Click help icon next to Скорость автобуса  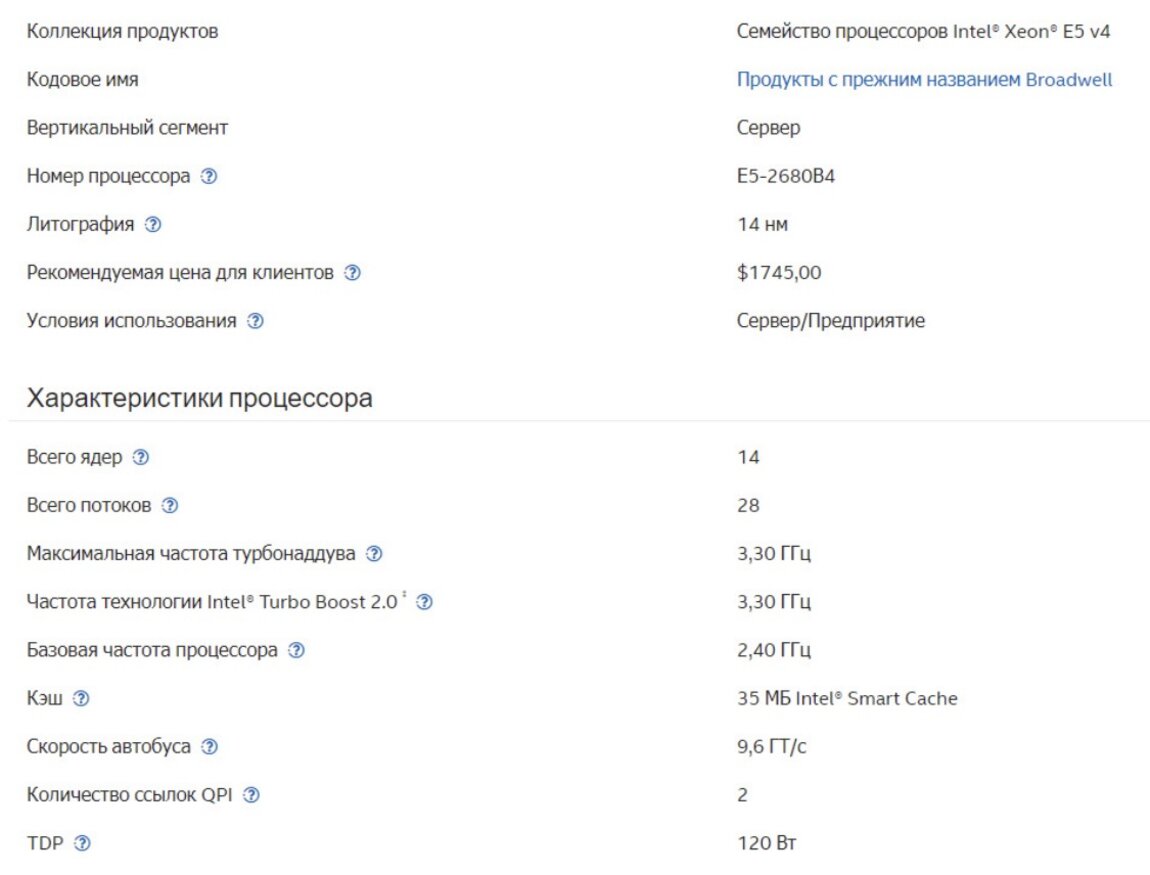point(209,747)
